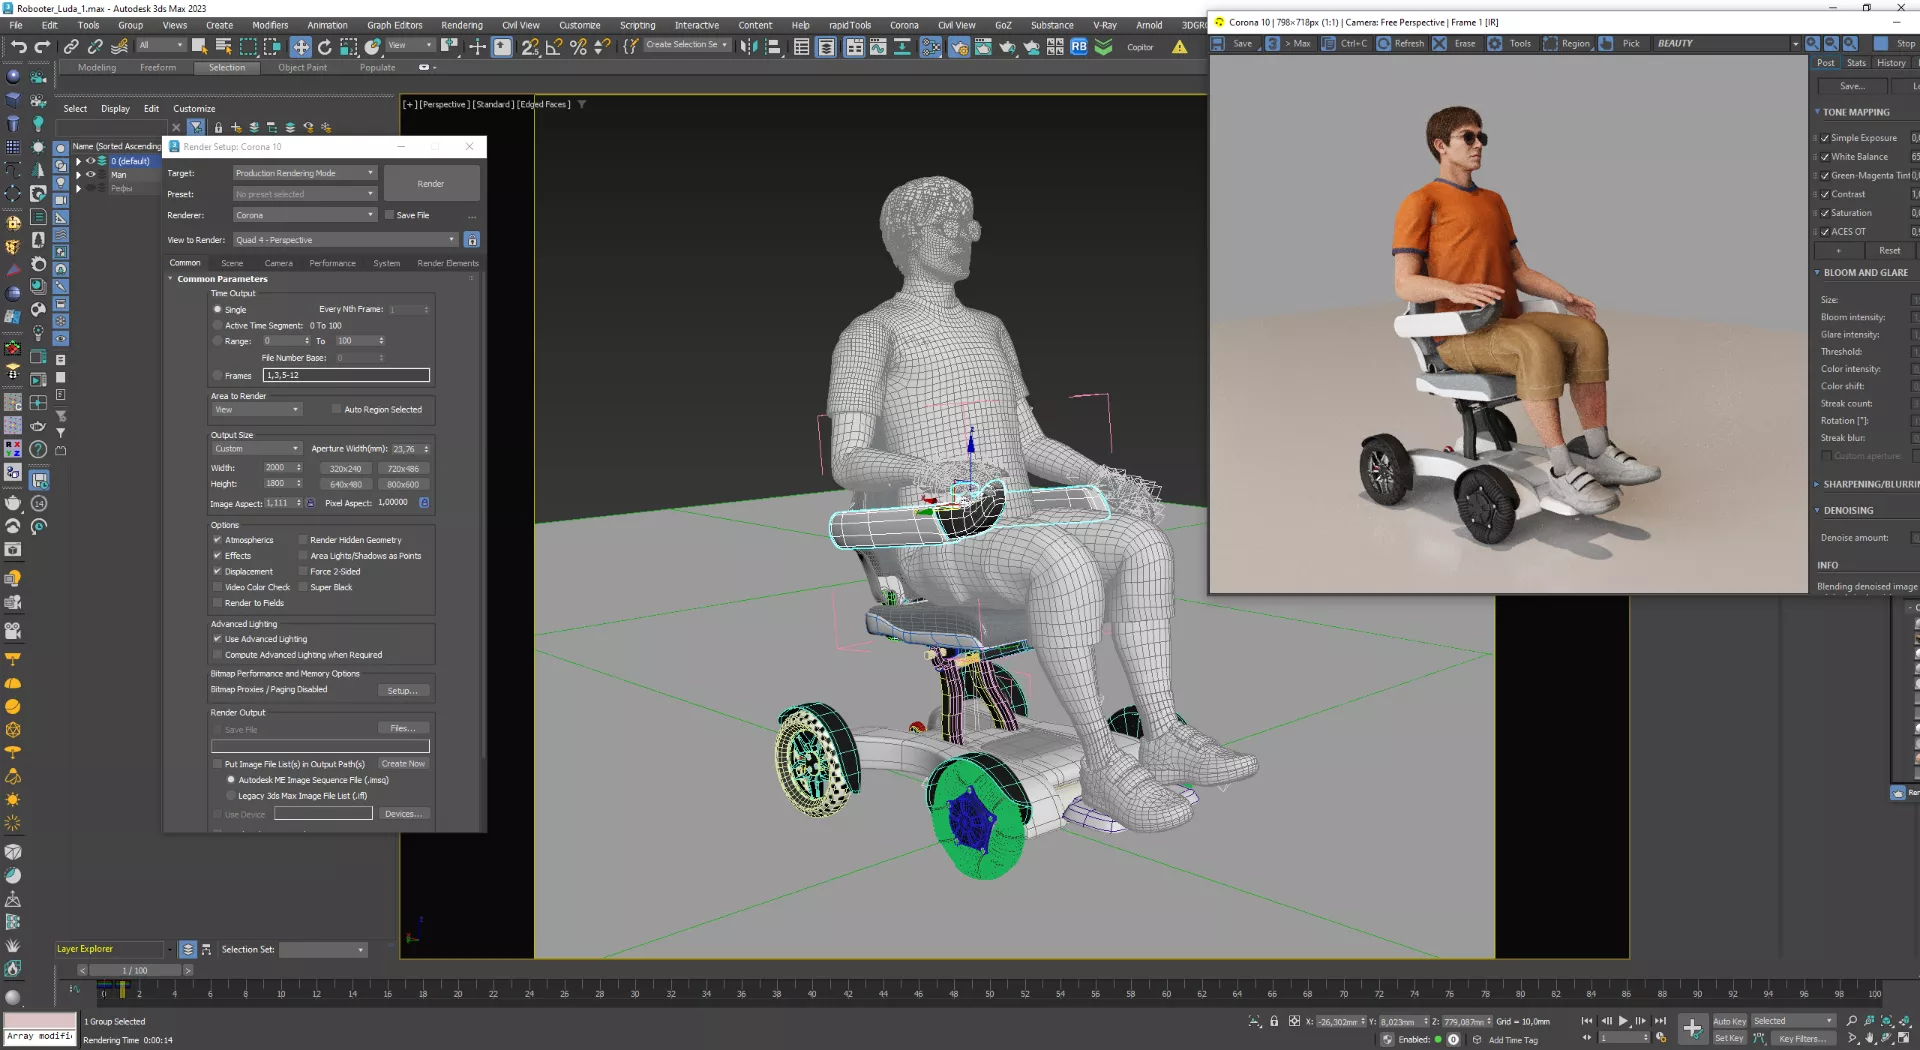Click the Refresh icon in Corona frame buffer
The height and width of the screenshot is (1050, 1920).
point(1384,44)
